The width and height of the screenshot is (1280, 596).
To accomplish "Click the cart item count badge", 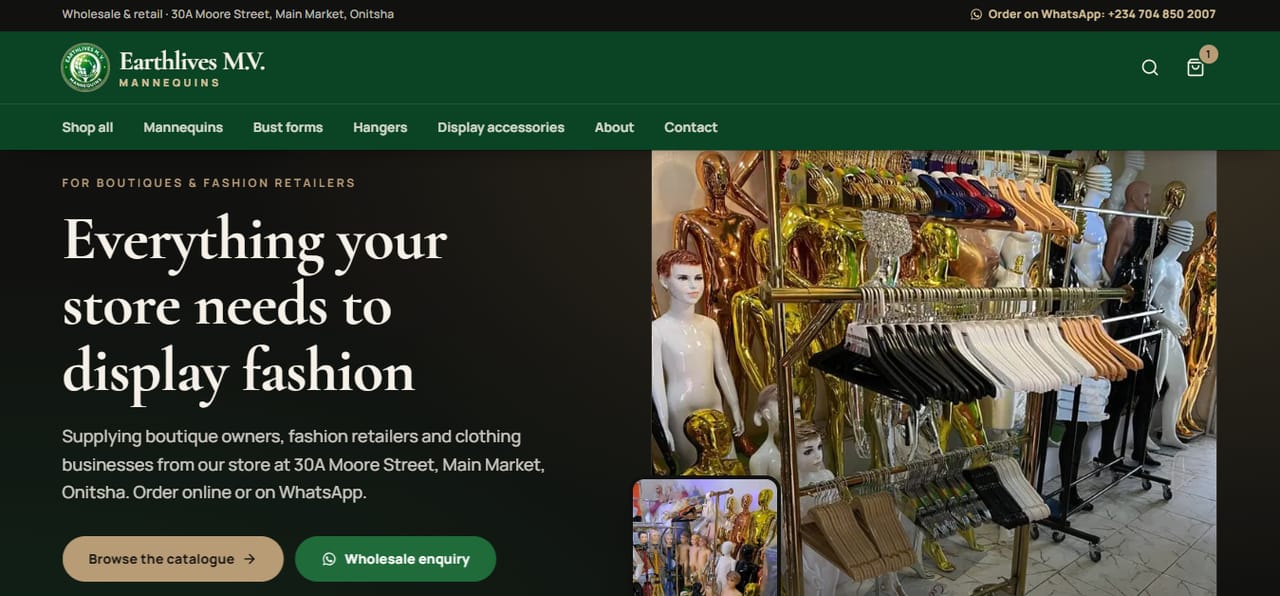I will pos(1208,54).
